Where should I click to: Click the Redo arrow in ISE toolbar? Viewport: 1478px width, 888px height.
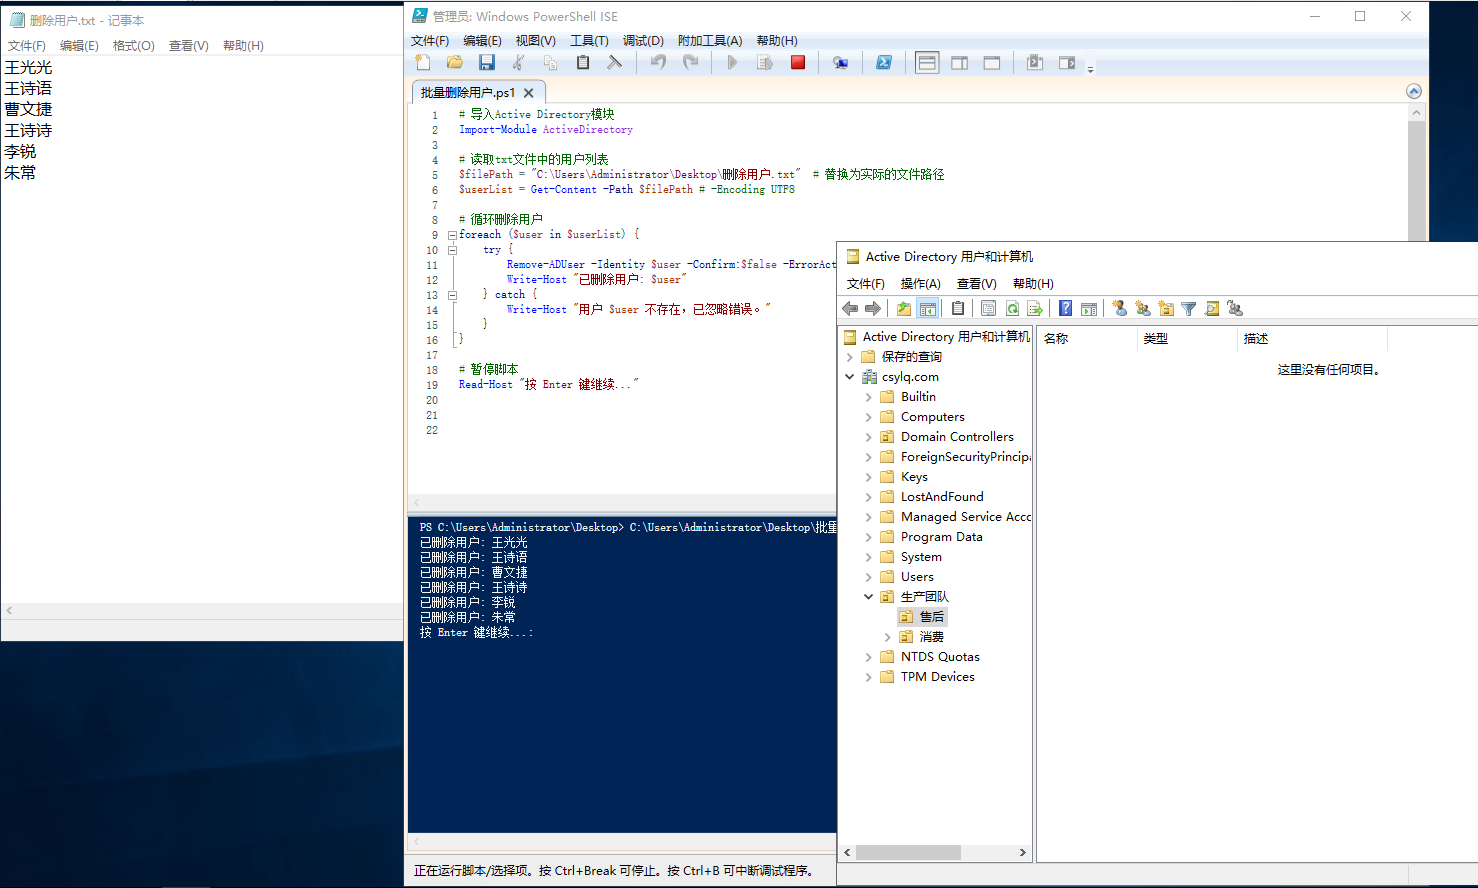(x=690, y=63)
